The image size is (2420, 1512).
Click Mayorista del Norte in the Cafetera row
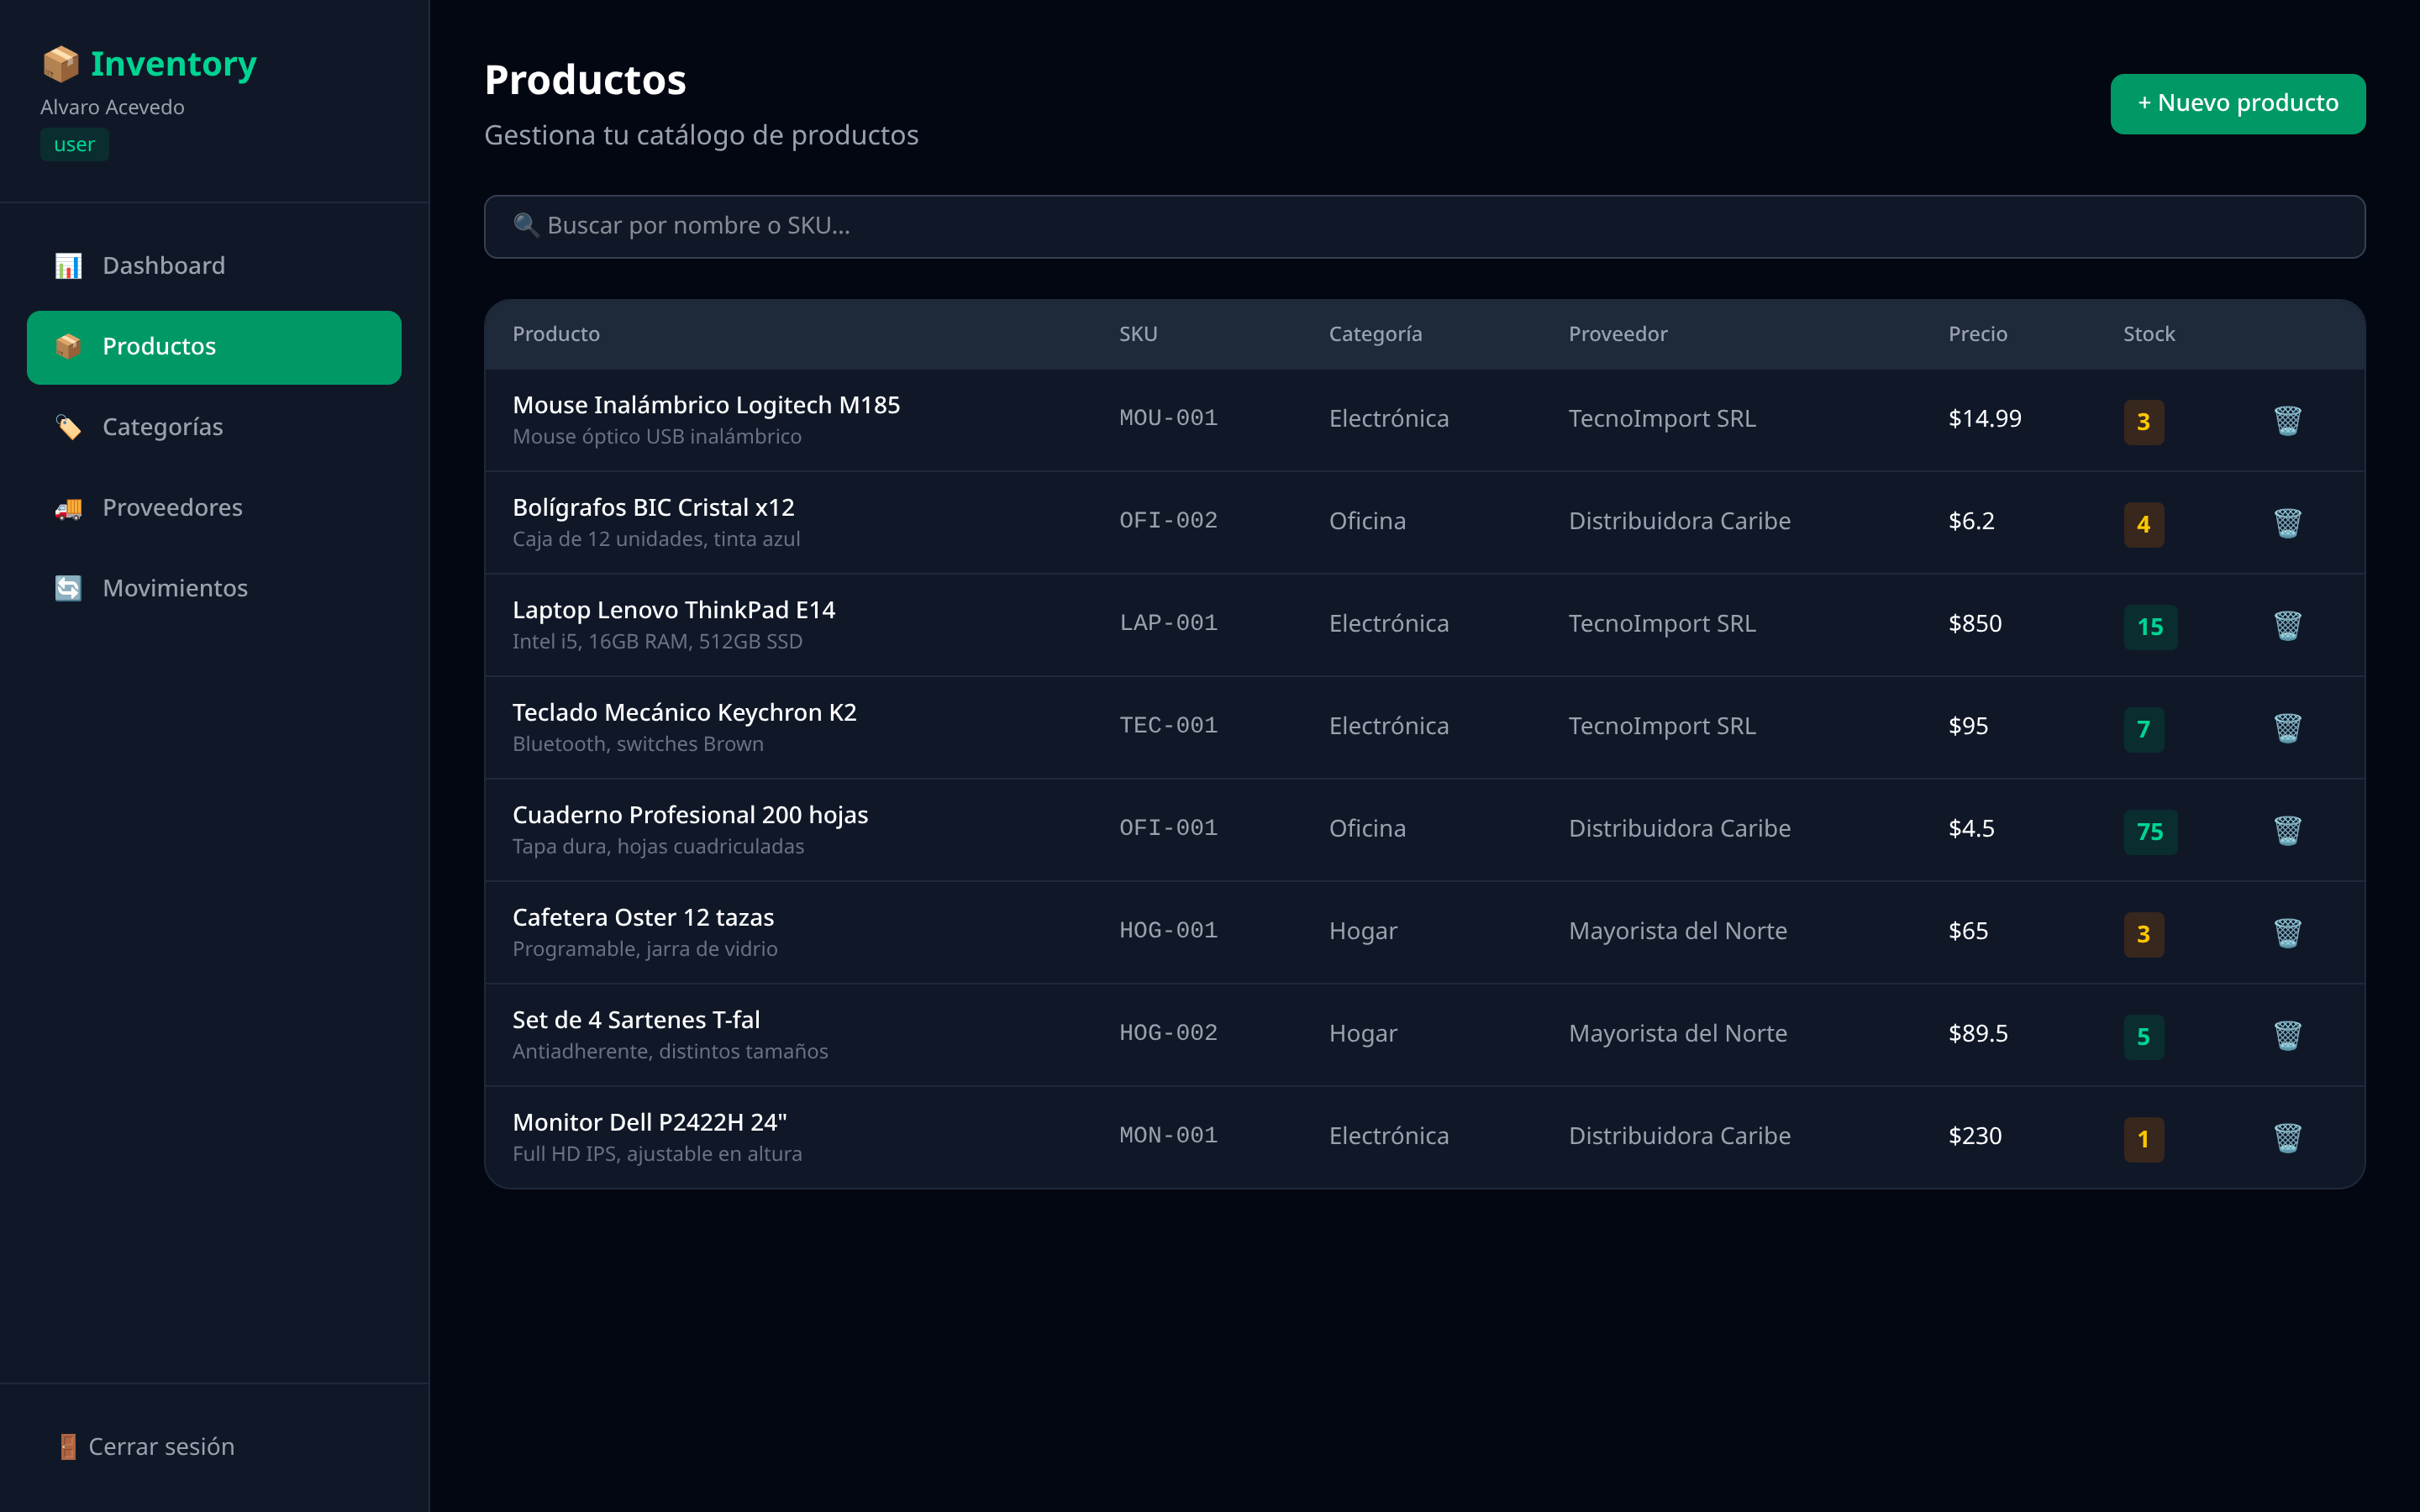pos(1677,931)
